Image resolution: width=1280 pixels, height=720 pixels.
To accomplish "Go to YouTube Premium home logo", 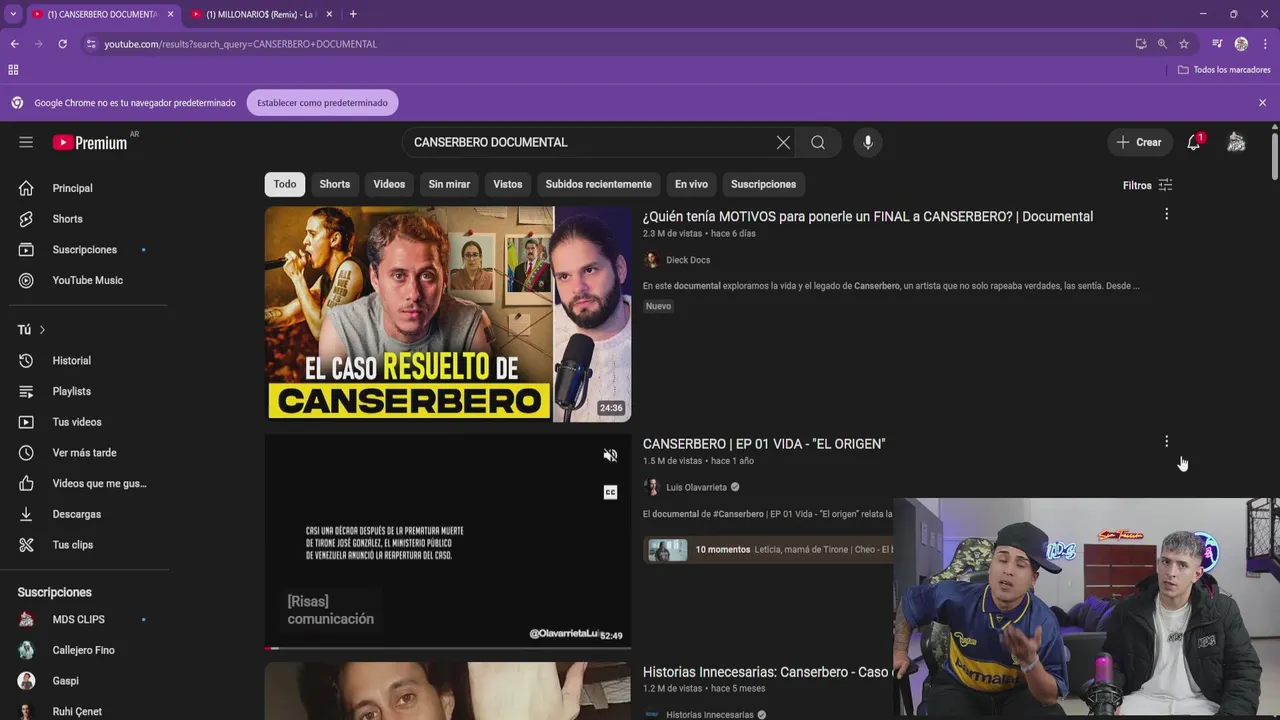I will [x=90, y=142].
